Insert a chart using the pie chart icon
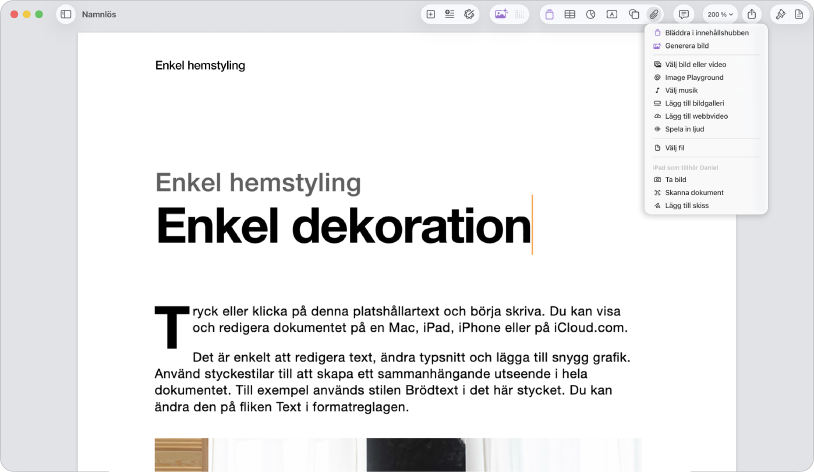This screenshot has width=814, height=473. (591, 15)
